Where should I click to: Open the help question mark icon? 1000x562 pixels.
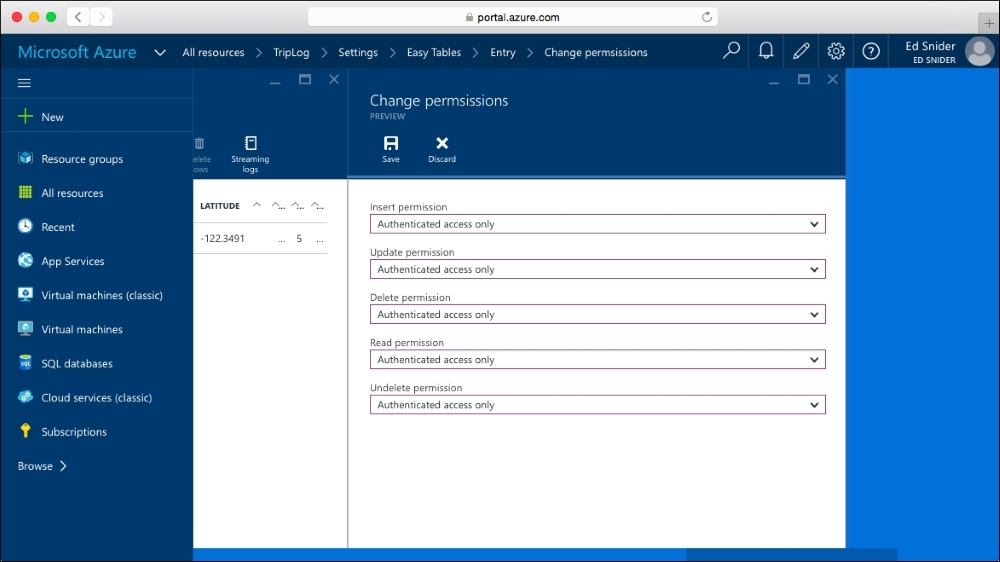871,51
